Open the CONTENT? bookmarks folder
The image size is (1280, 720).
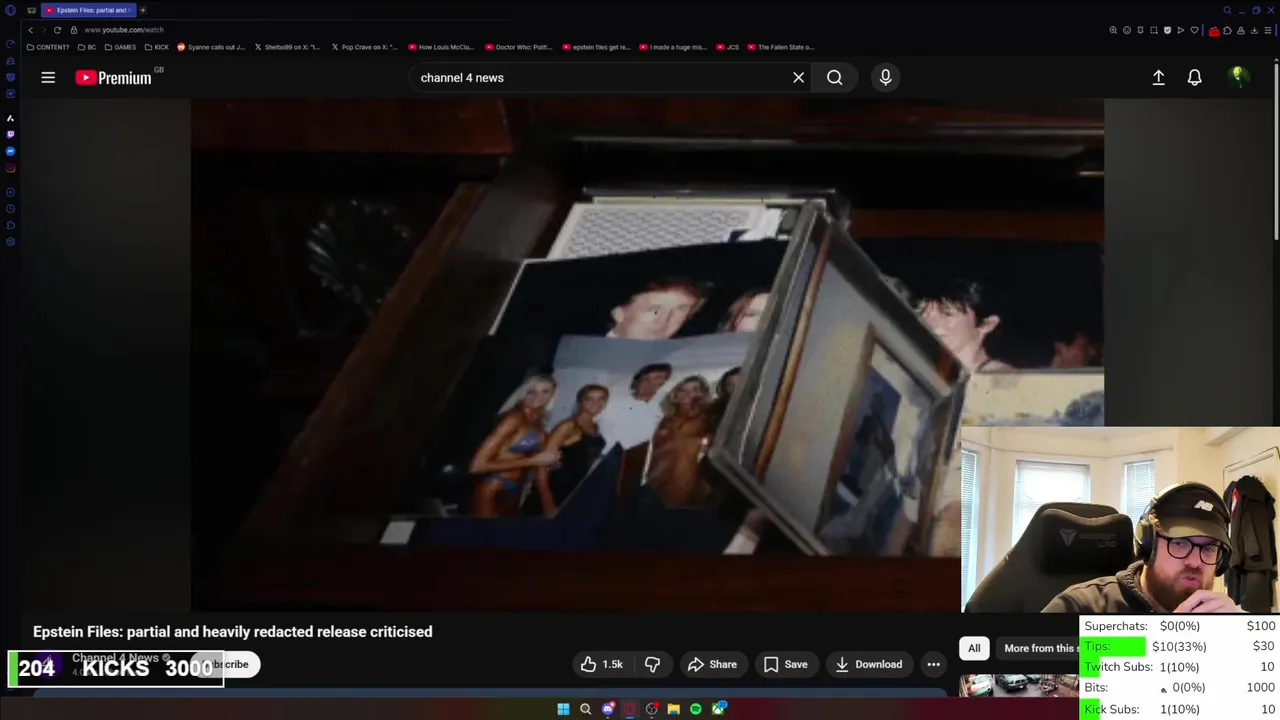point(48,47)
